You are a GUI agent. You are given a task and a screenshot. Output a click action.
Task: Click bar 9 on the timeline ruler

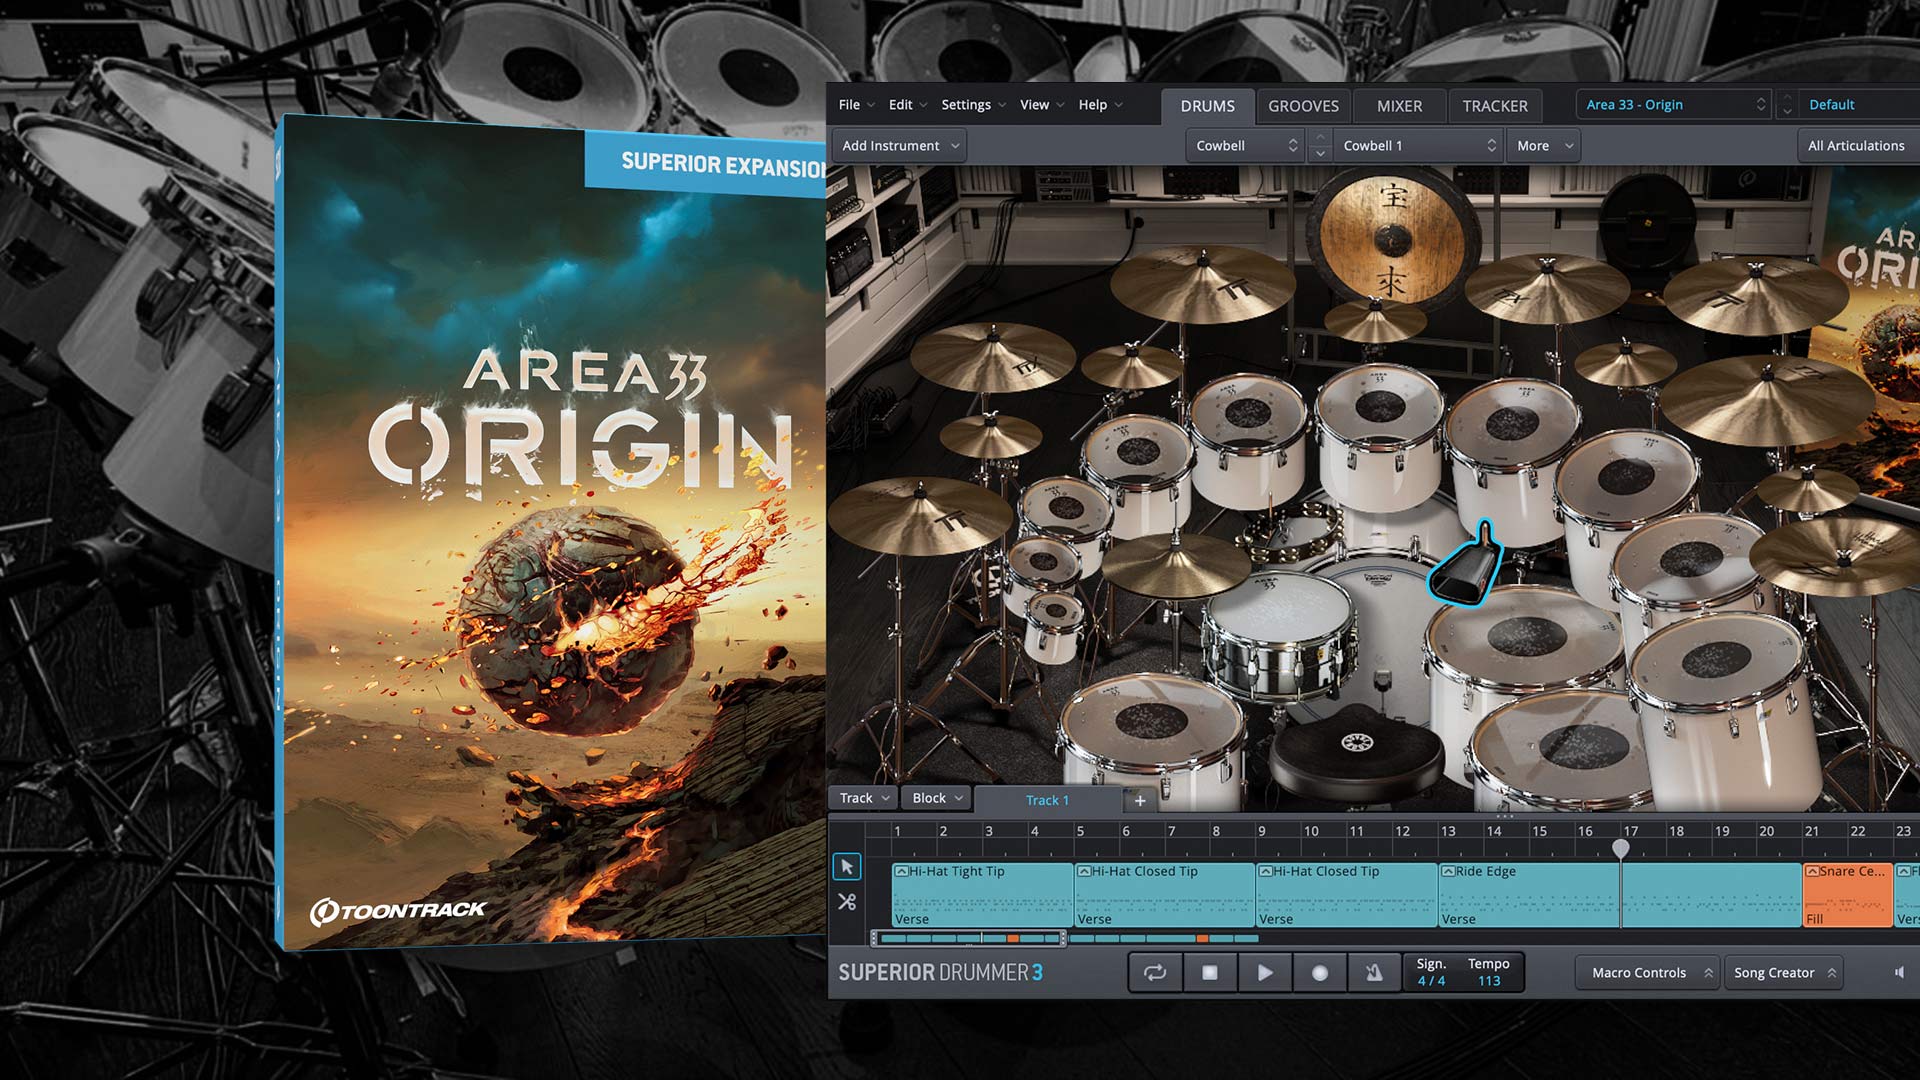(x=1262, y=831)
